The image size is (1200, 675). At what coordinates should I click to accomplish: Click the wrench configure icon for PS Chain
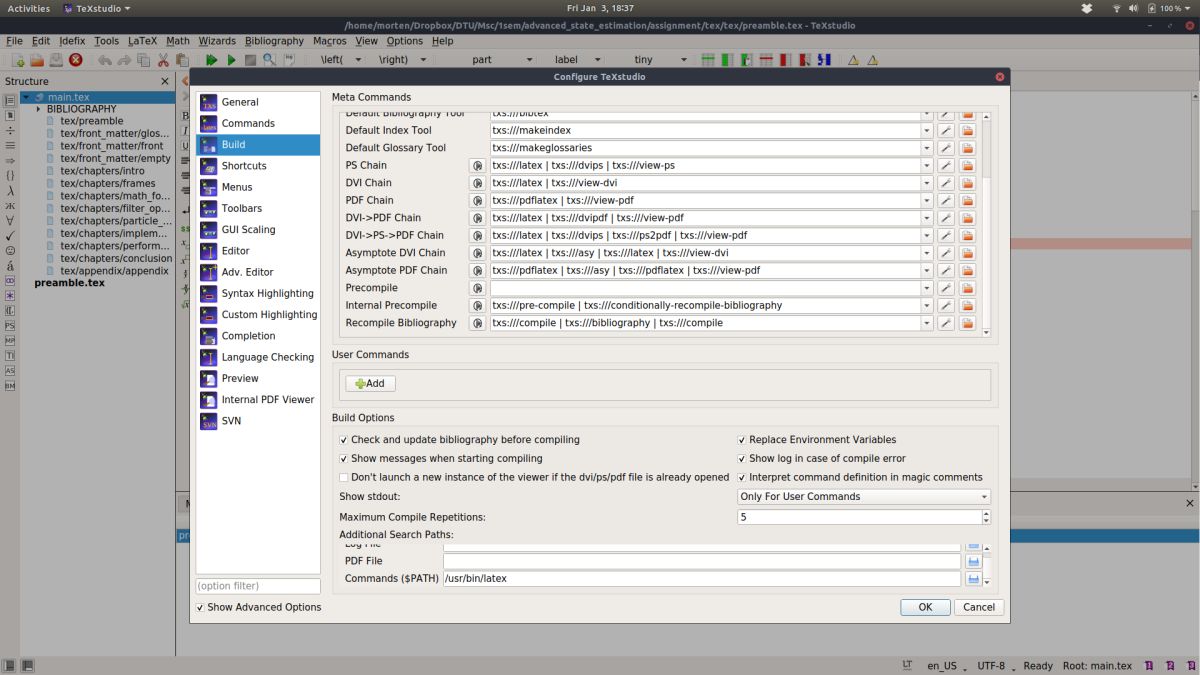tap(946, 165)
